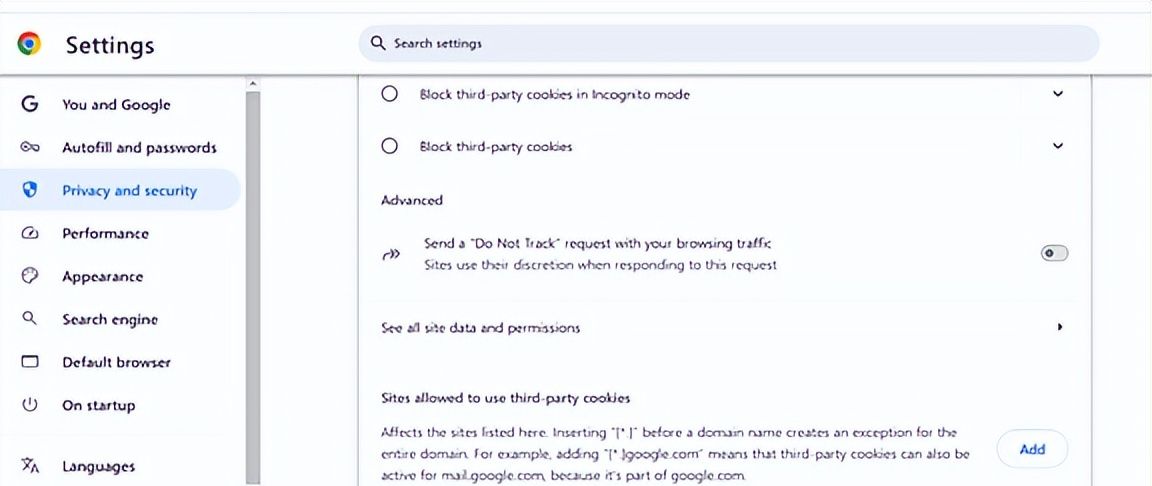Click the Chrome logo icon

click(29, 43)
